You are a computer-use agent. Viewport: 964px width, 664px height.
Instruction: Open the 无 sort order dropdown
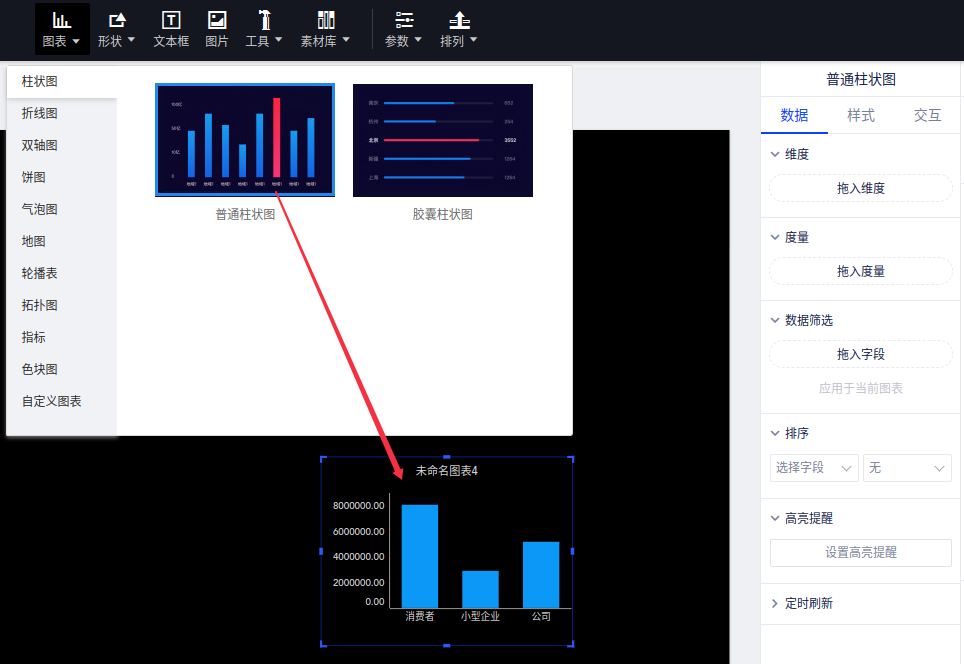click(x=908, y=467)
